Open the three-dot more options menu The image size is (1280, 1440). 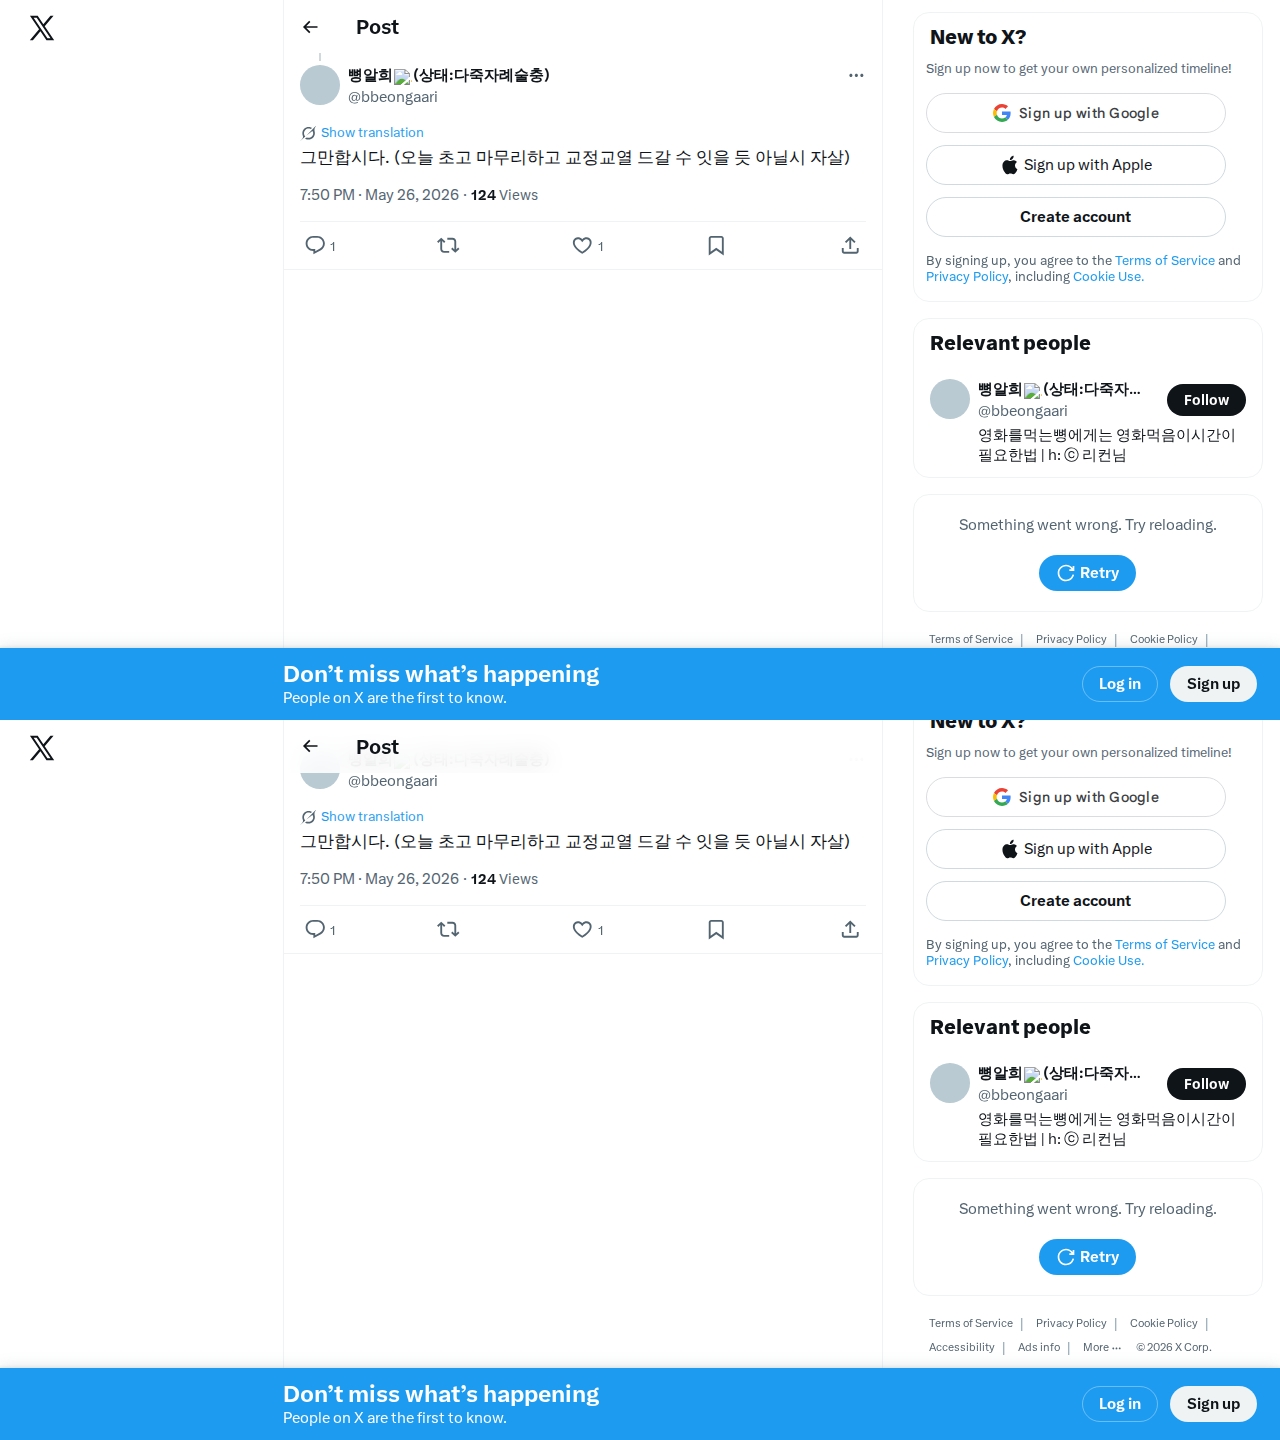pyautogui.click(x=856, y=75)
